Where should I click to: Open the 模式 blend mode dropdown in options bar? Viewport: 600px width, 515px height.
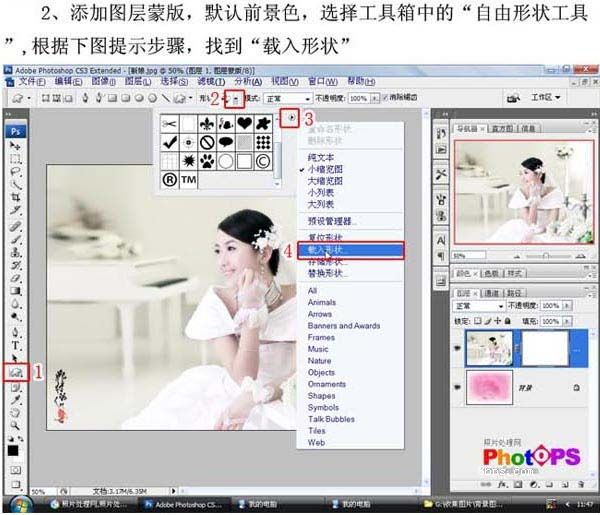288,98
